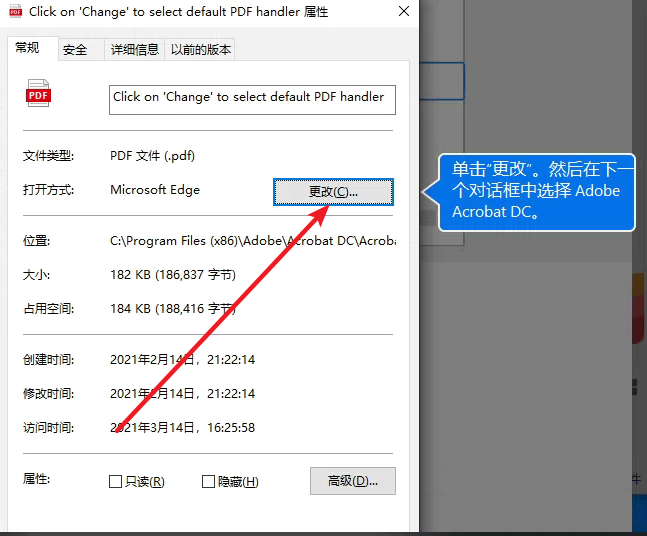Click the 属性 label beside the checkboxes
The width and height of the screenshot is (647, 536).
[x=37, y=479]
